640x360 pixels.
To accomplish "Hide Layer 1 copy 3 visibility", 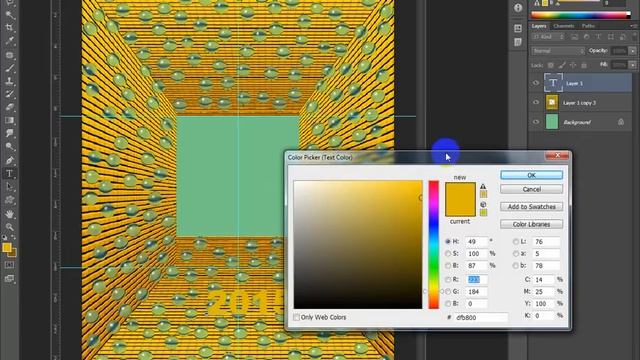I will click(536, 102).
